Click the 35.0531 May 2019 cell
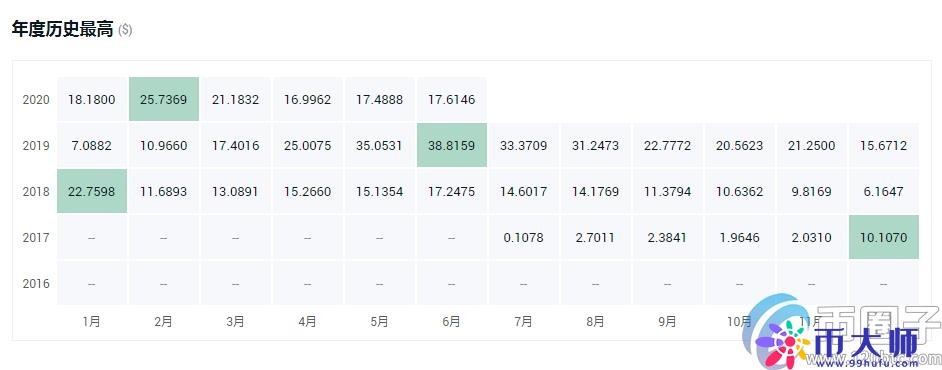942x370 pixels. point(380,145)
